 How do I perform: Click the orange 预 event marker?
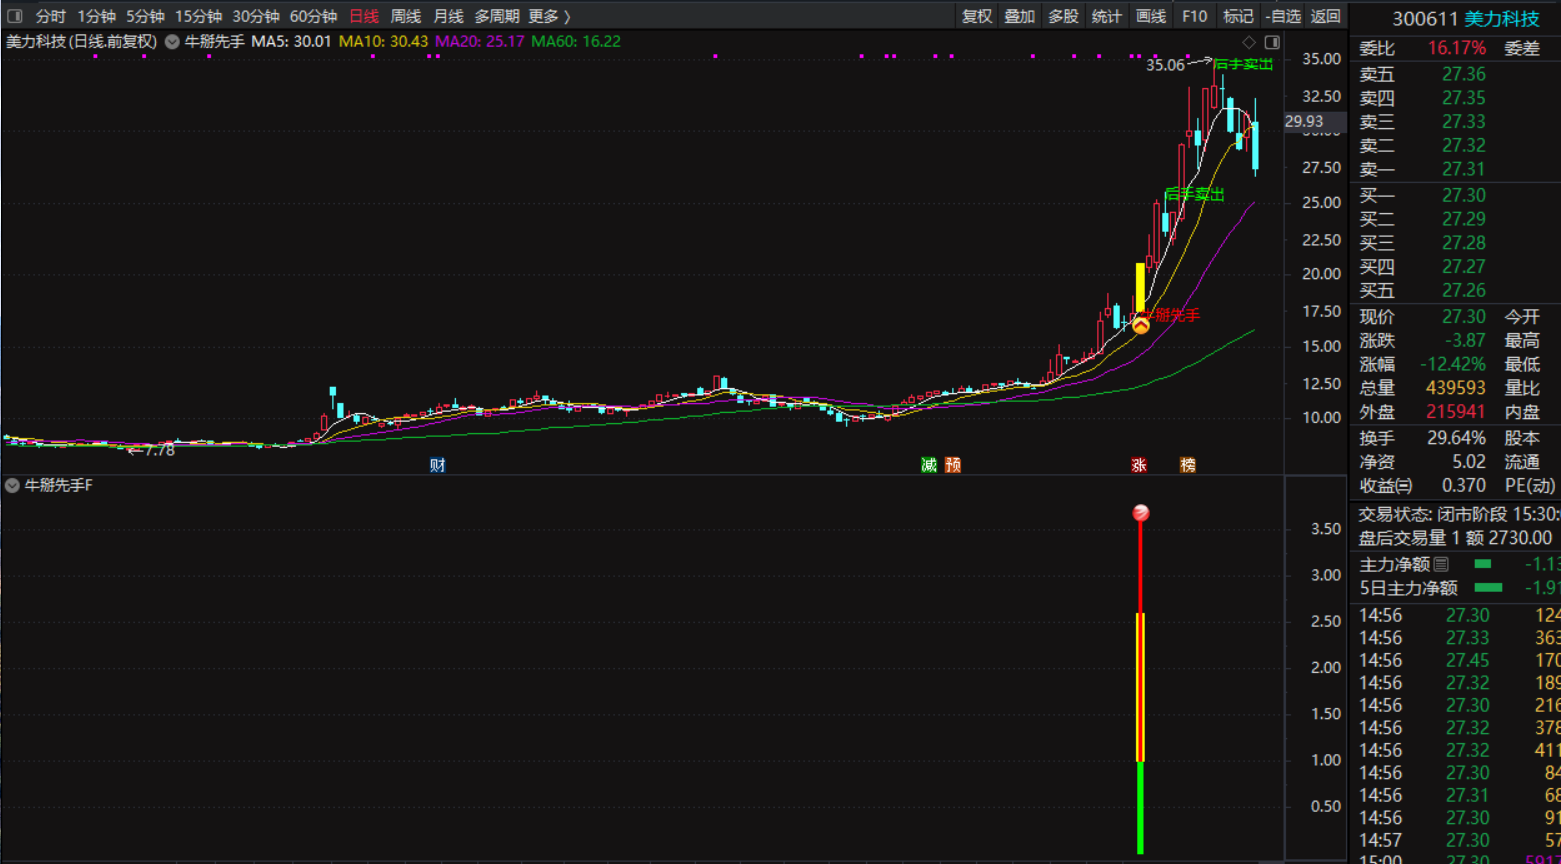(953, 465)
